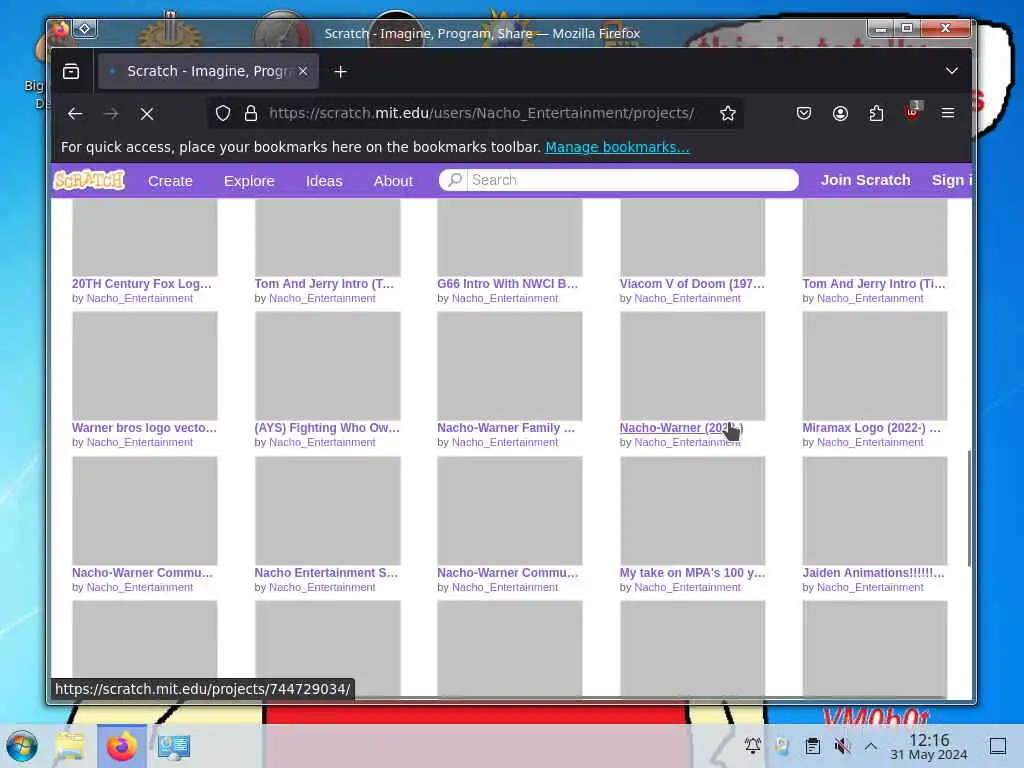Viewport: 1024px width, 768px height.
Task: Open the 20TH Century Fox Log... project link
Action: pyautogui.click(x=142, y=283)
